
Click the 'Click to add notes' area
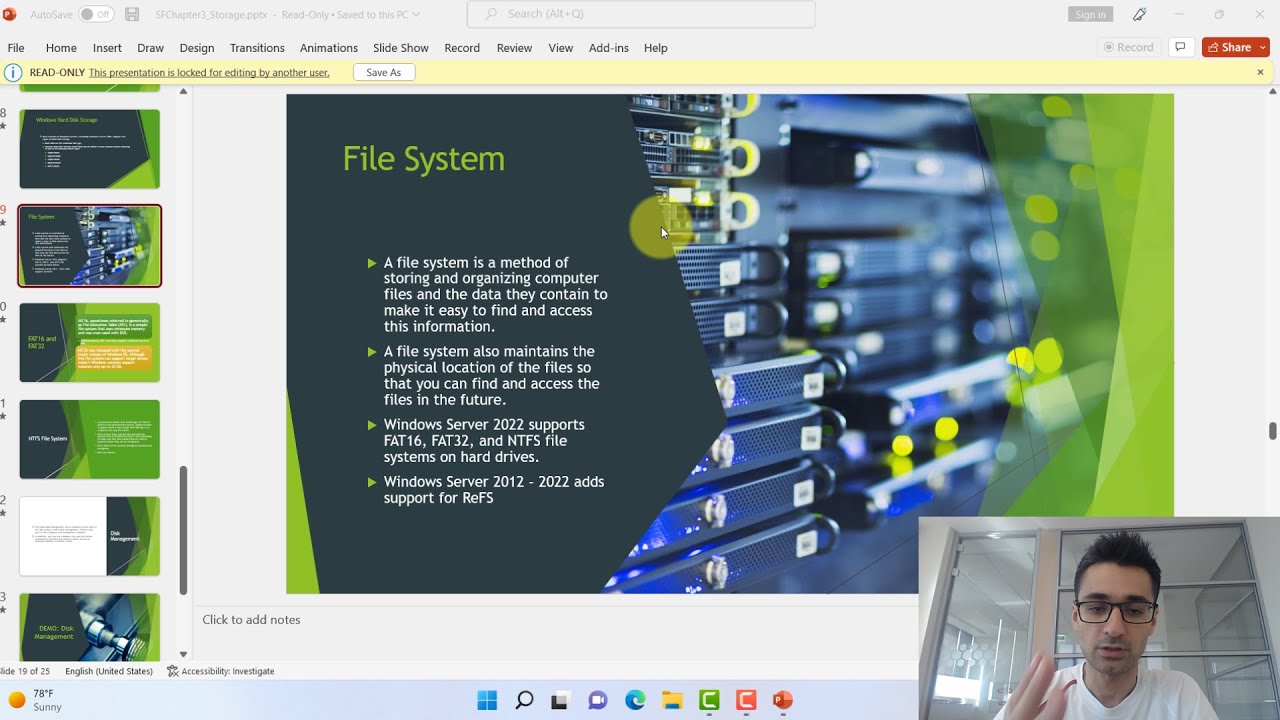(251, 620)
